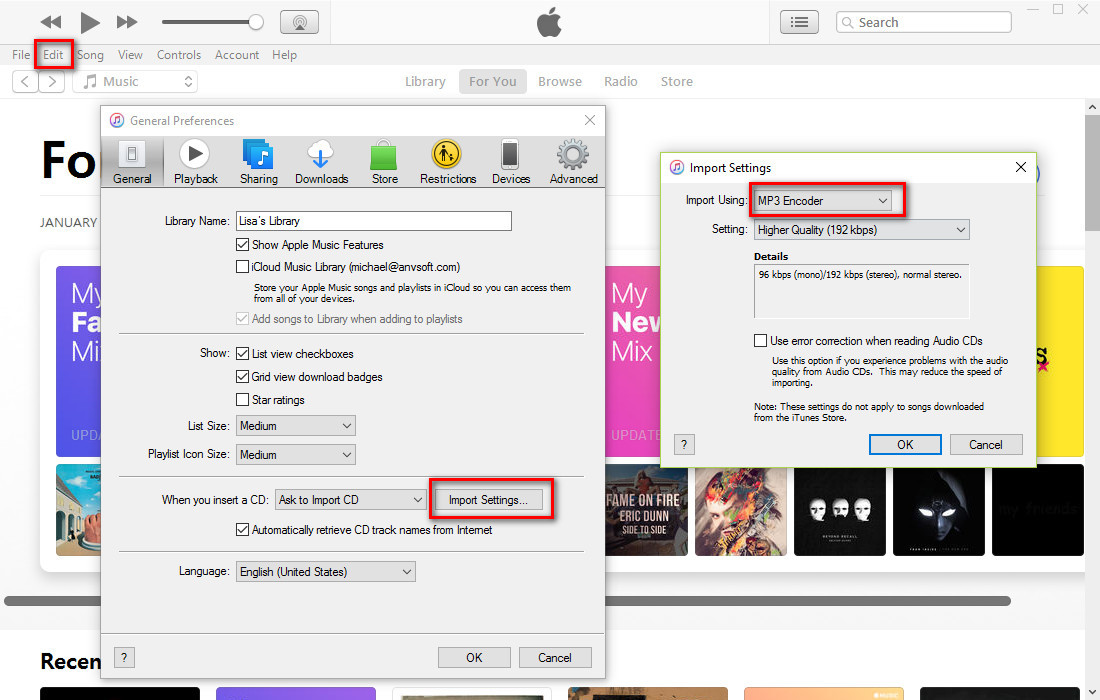Open the Downloads preferences icon
This screenshot has width=1100, height=700.
click(321, 162)
